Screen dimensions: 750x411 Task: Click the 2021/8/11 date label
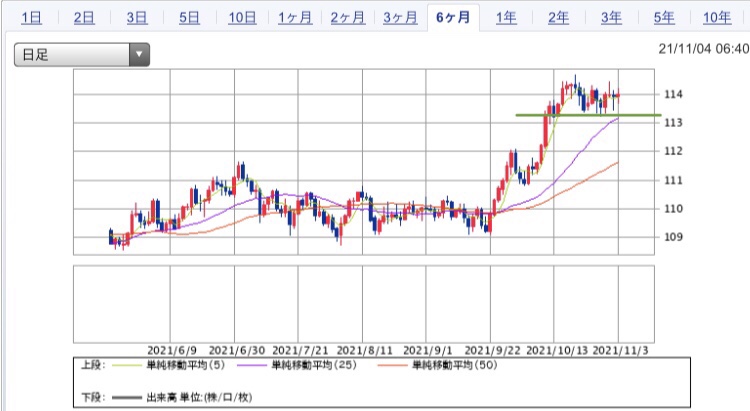[x=364, y=351]
